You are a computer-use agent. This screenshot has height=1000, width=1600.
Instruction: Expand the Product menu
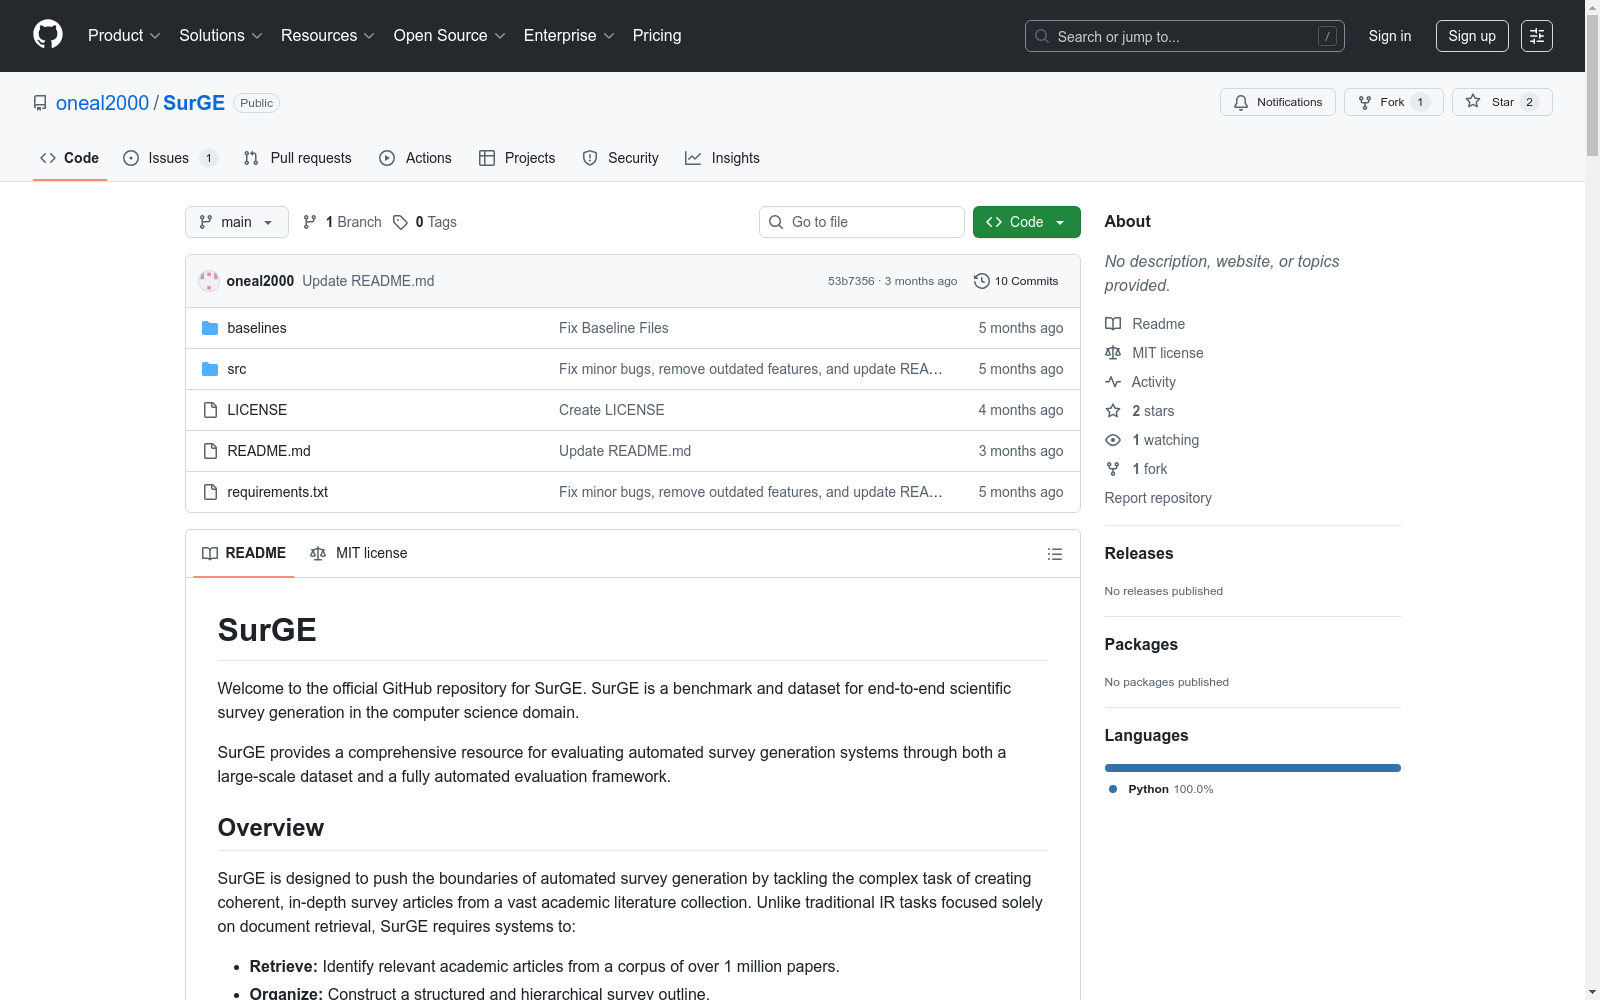(x=124, y=36)
